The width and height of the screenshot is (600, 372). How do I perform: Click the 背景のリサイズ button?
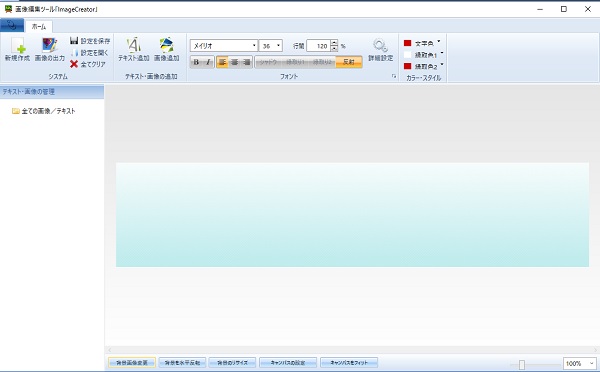232,362
